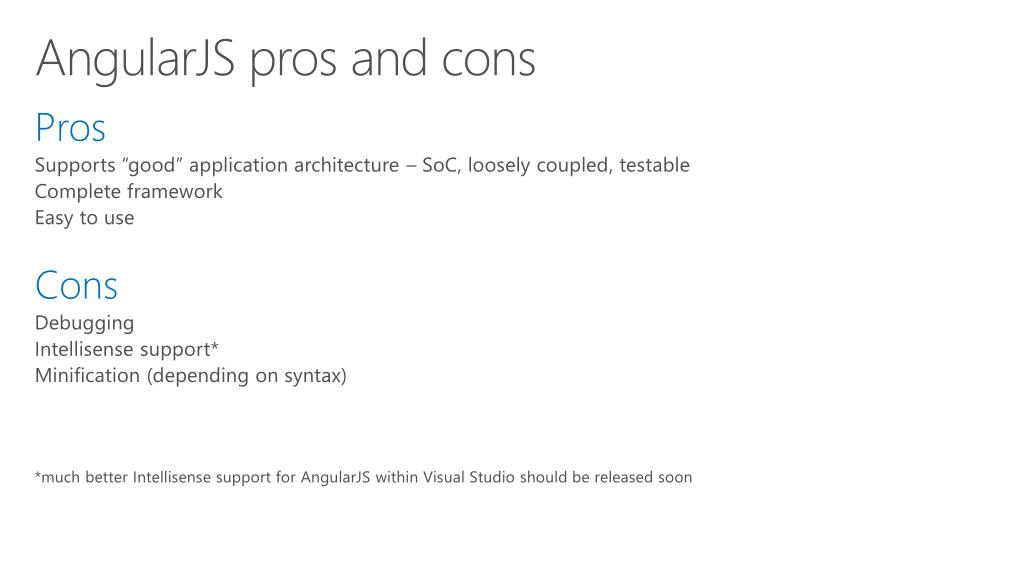Click the quoted word "good"
This screenshot has height=576, width=1024.
[152, 165]
